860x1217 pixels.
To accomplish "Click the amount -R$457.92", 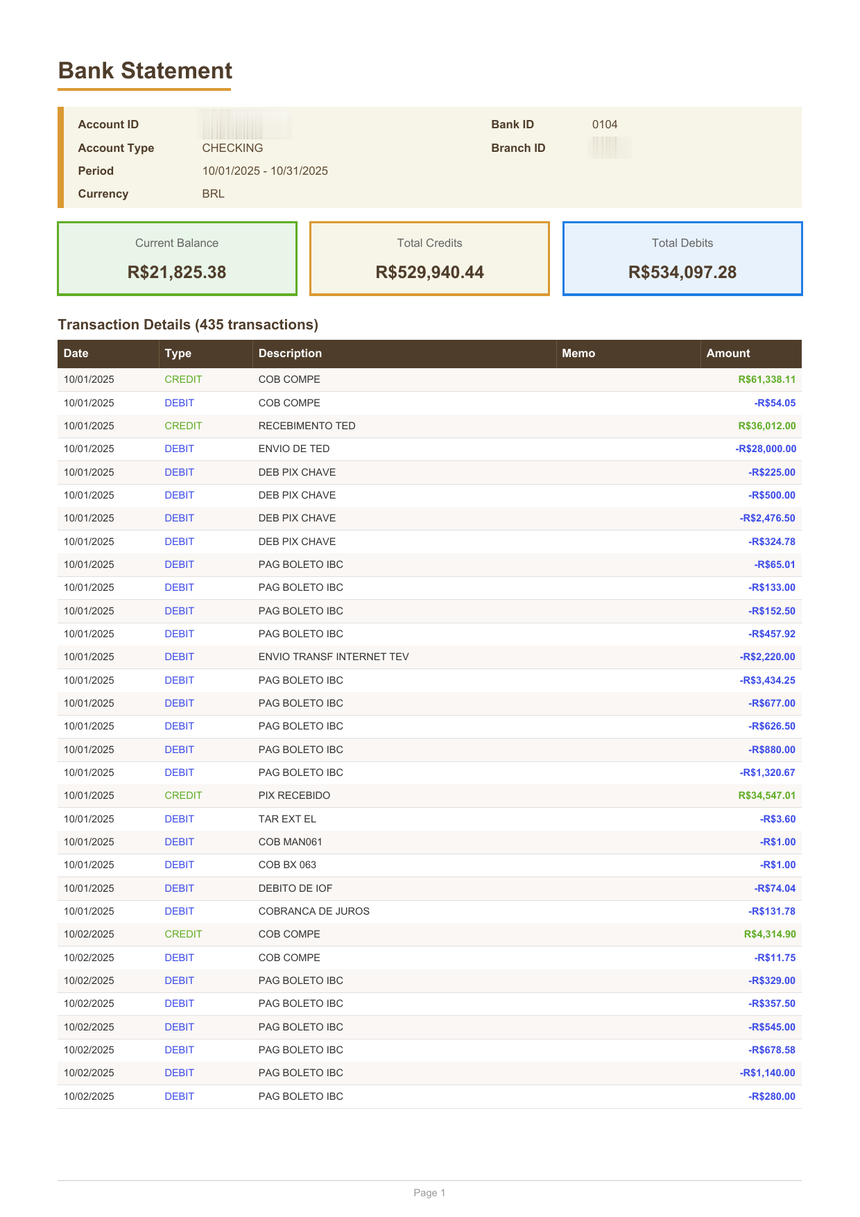I will (x=772, y=634).
